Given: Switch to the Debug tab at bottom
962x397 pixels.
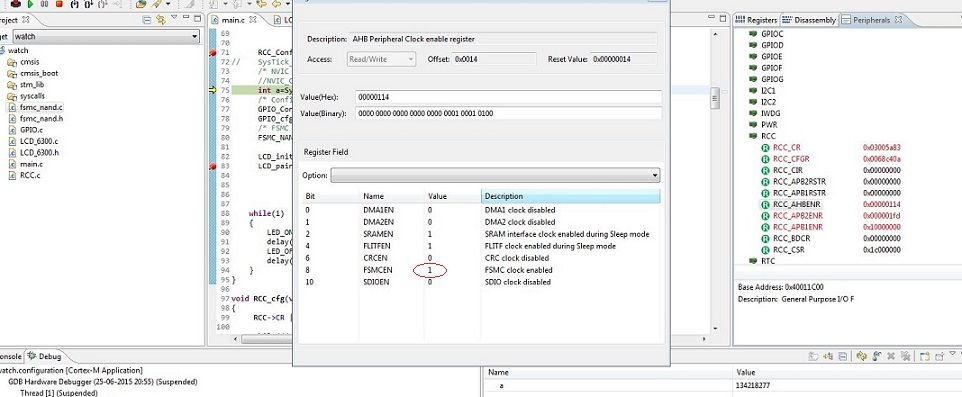Looking at the screenshot, I should [44, 356].
